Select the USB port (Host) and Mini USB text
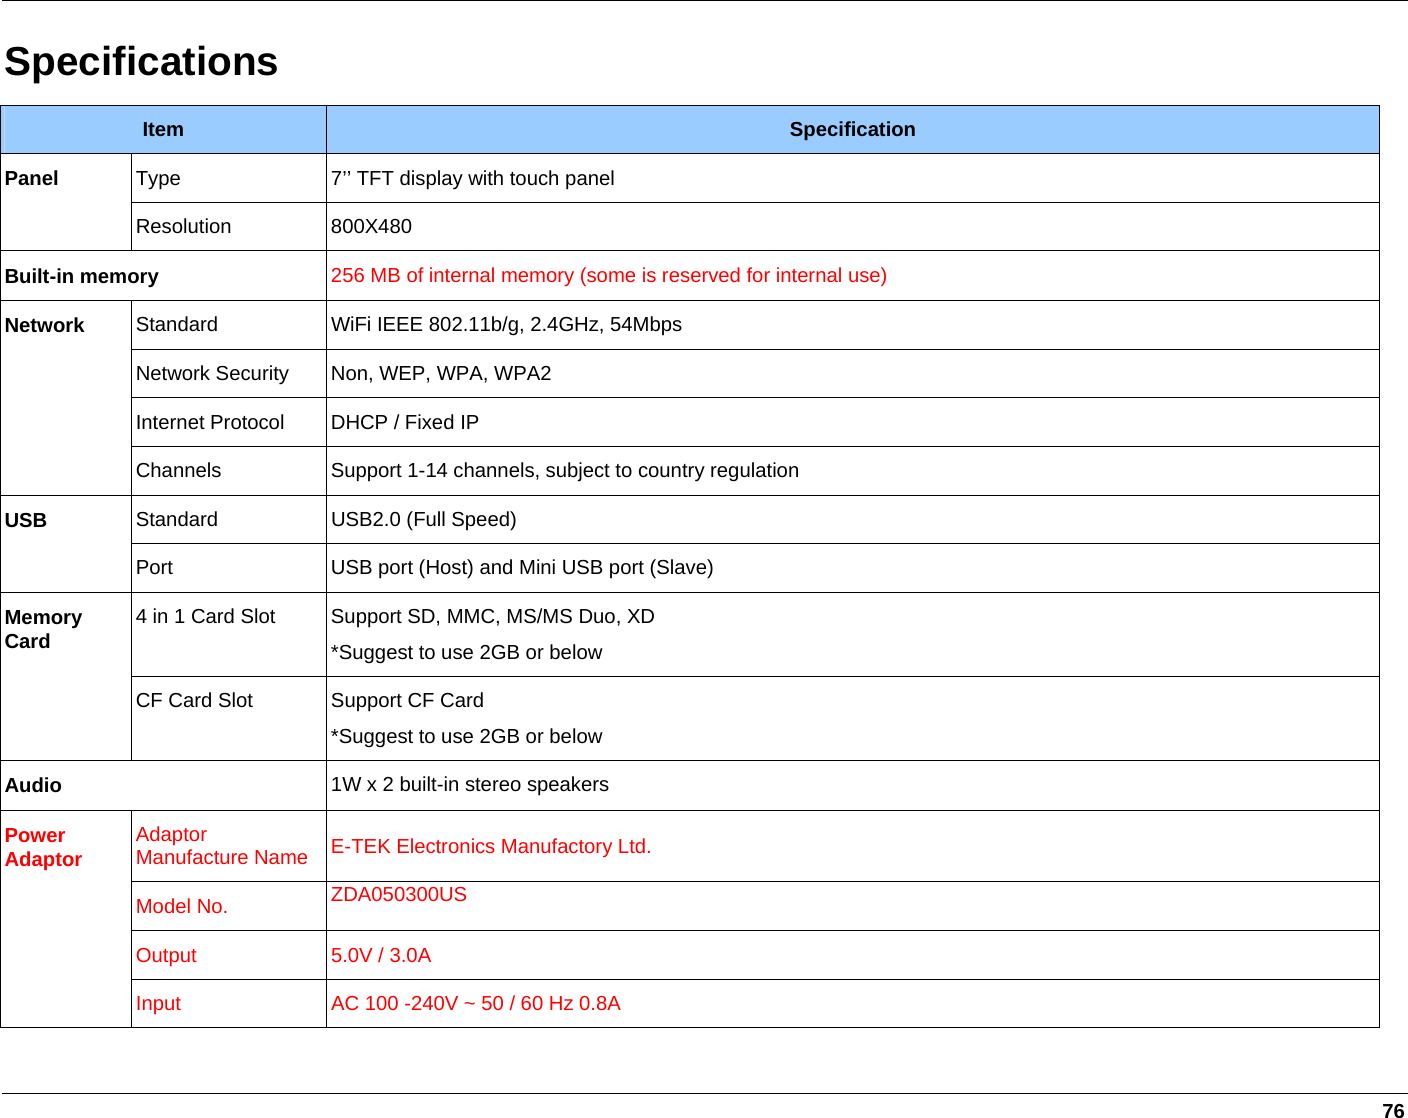This screenshot has height=1118, width=1408. point(522,567)
